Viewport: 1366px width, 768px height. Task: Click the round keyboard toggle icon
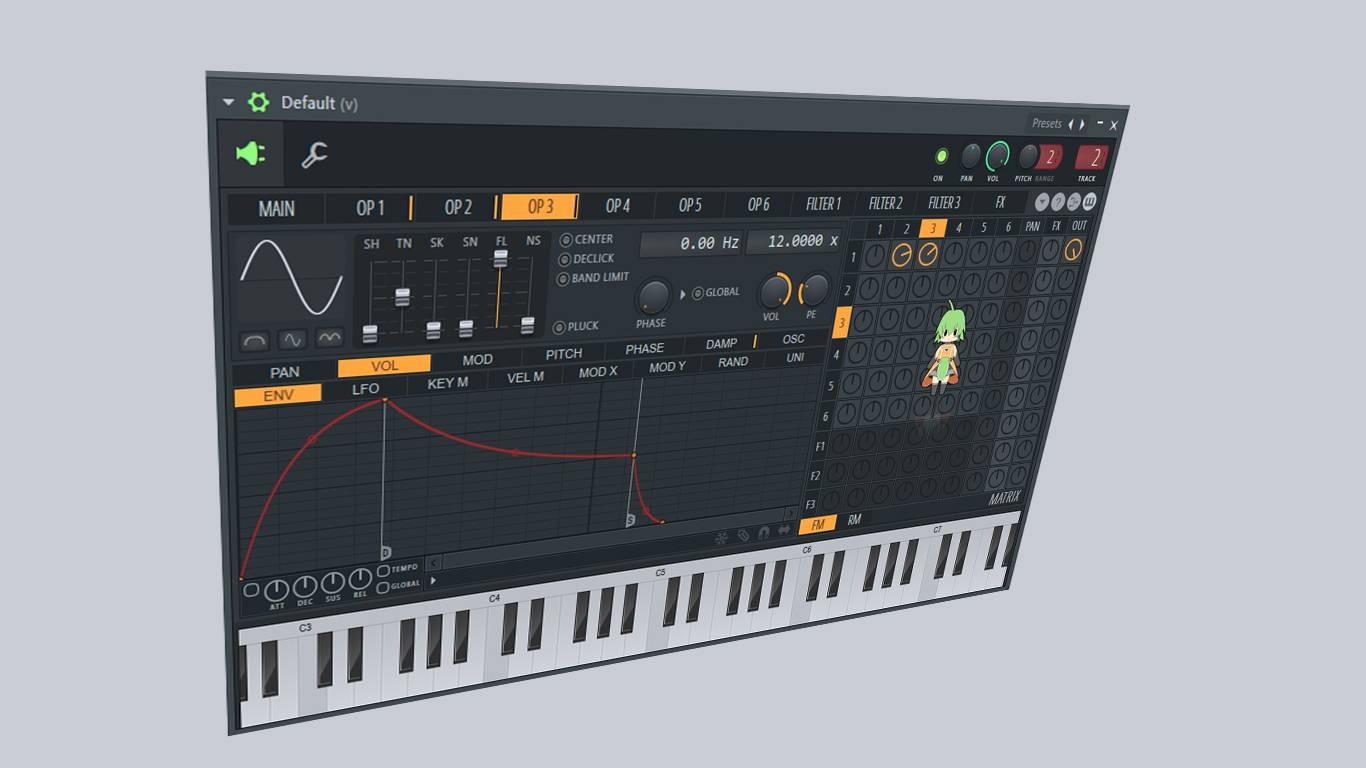coord(1089,202)
